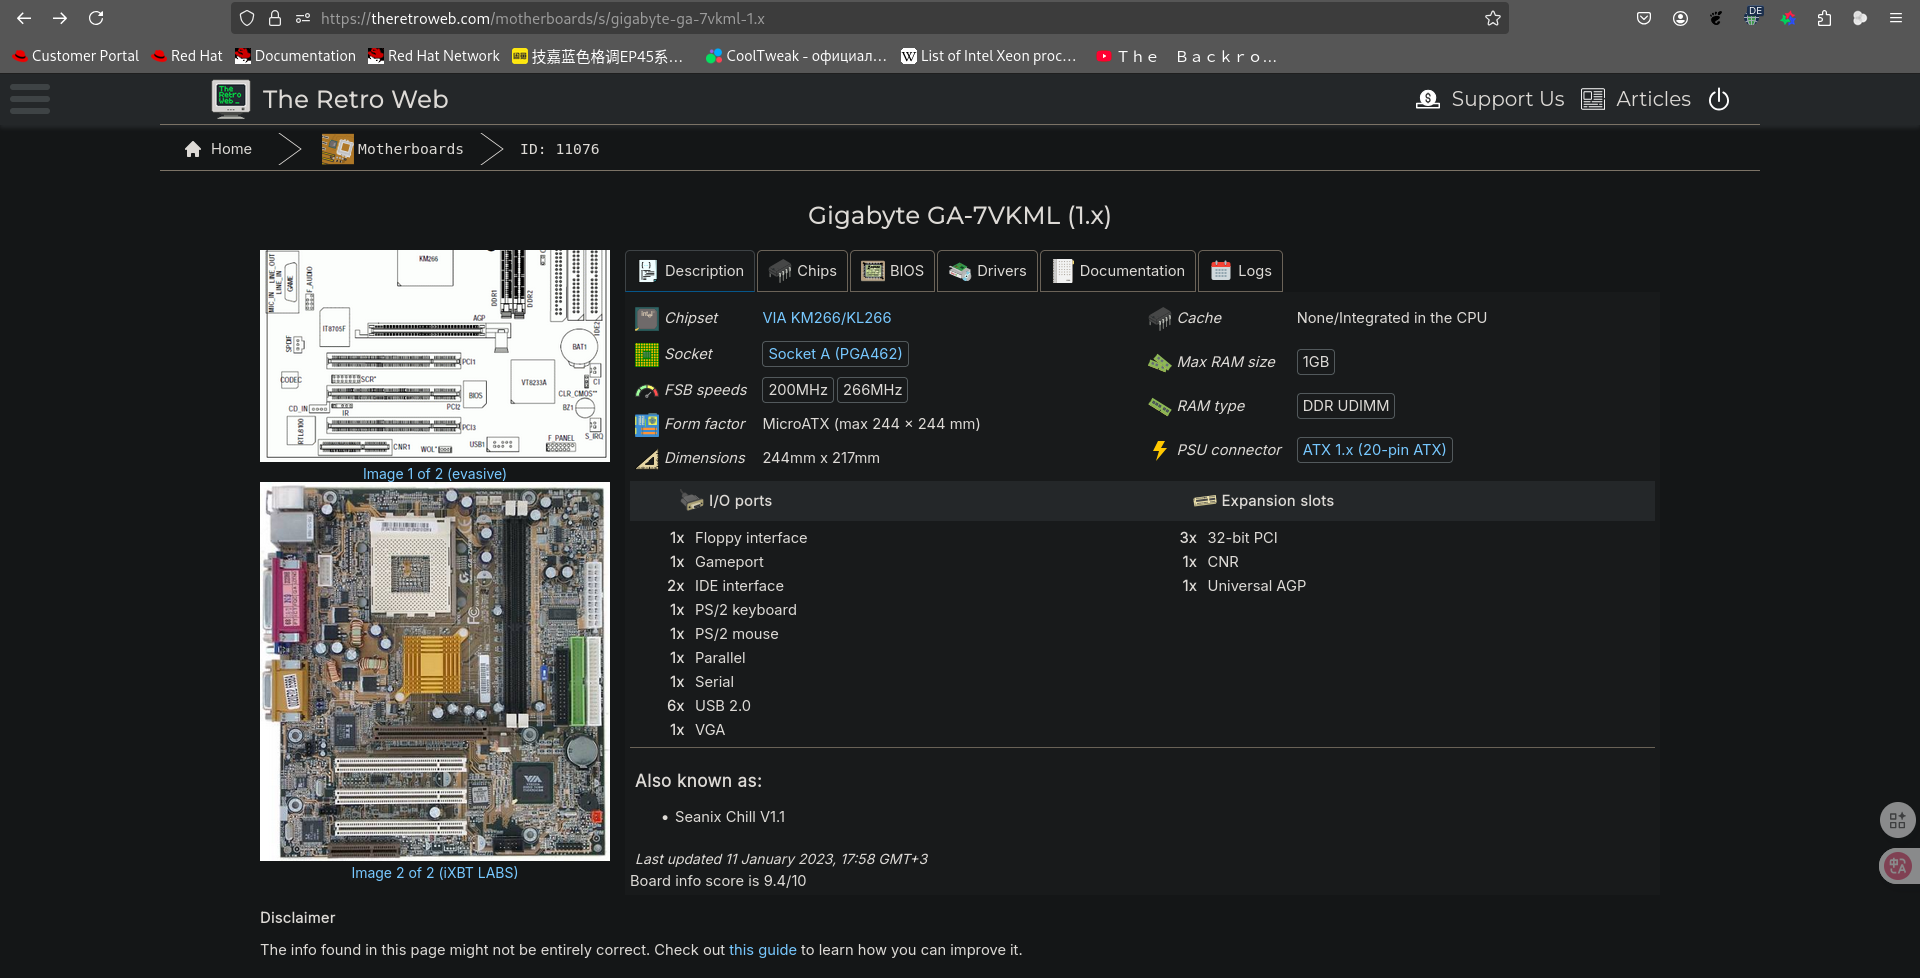Click the power icon in the site header
Image resolution: width=1920 pixels, height=978 pixels.
[x=1719, y=99]
